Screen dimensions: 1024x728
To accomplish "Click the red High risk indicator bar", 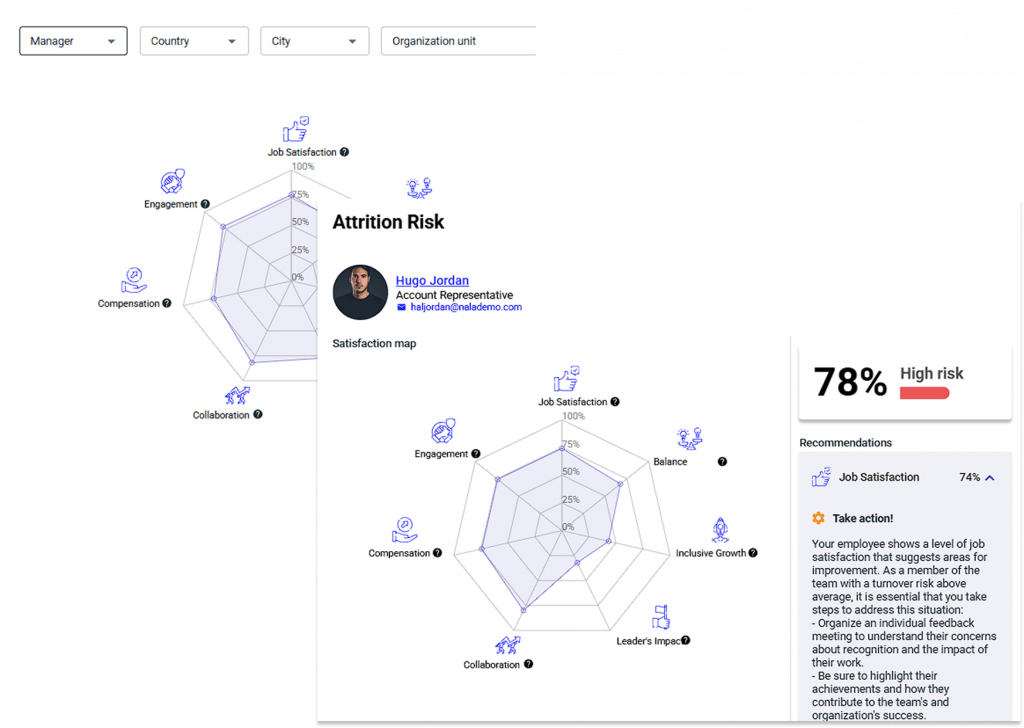I will pos(924,393).
